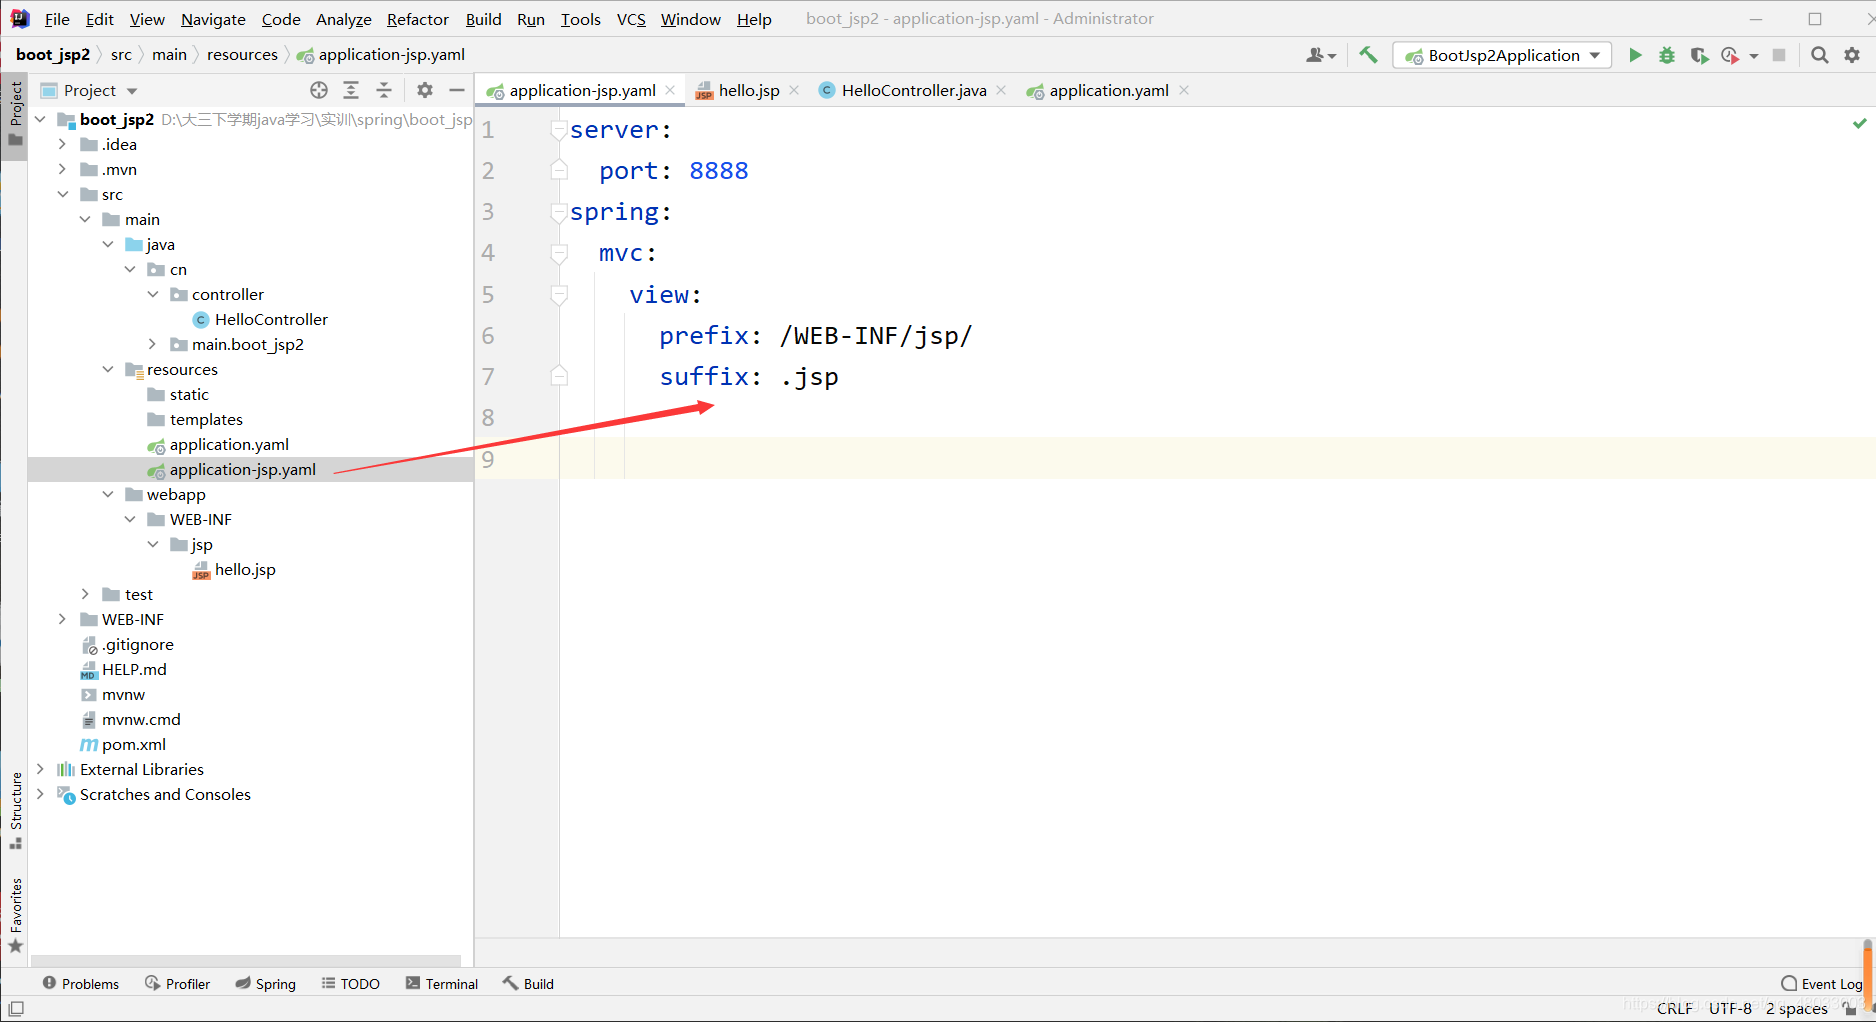
Task: Change file encoding UTF-8 in status bar
Action: (x=1730, y=1008)
